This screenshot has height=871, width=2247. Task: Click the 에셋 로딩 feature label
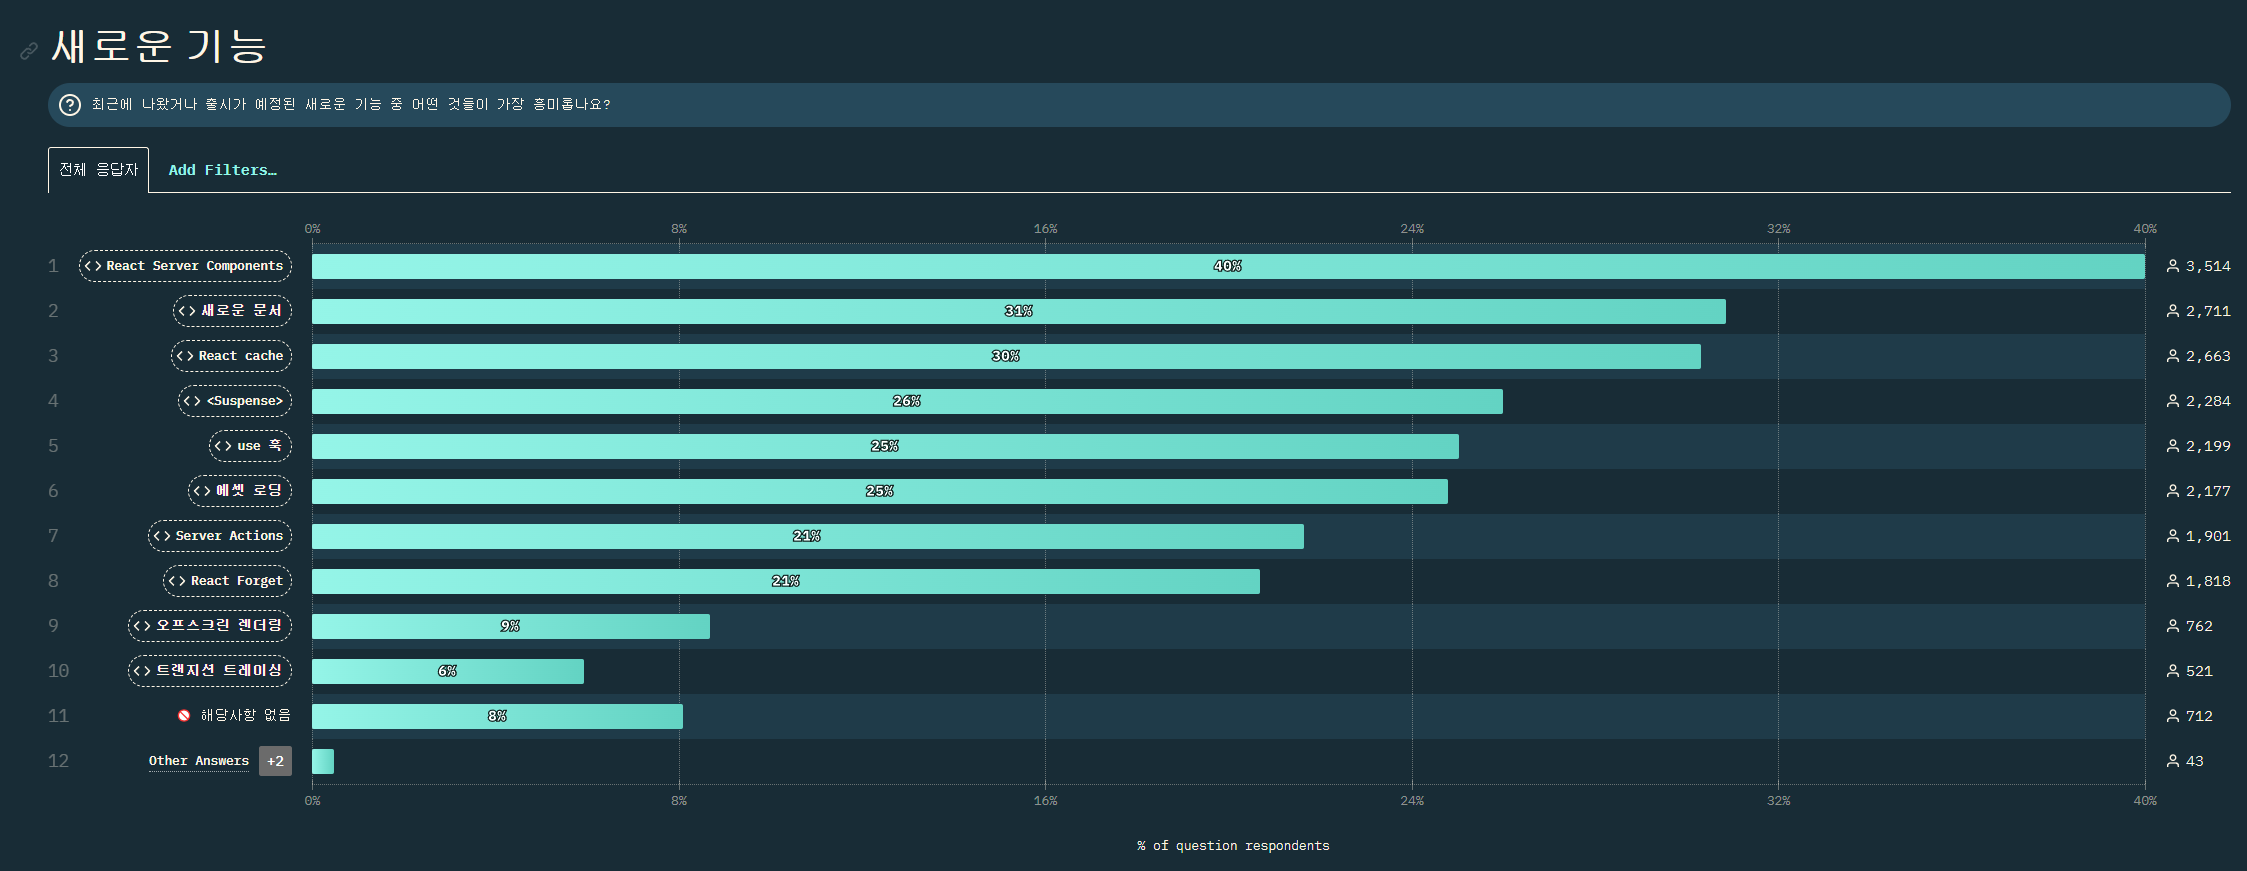[x=240, y=491]
